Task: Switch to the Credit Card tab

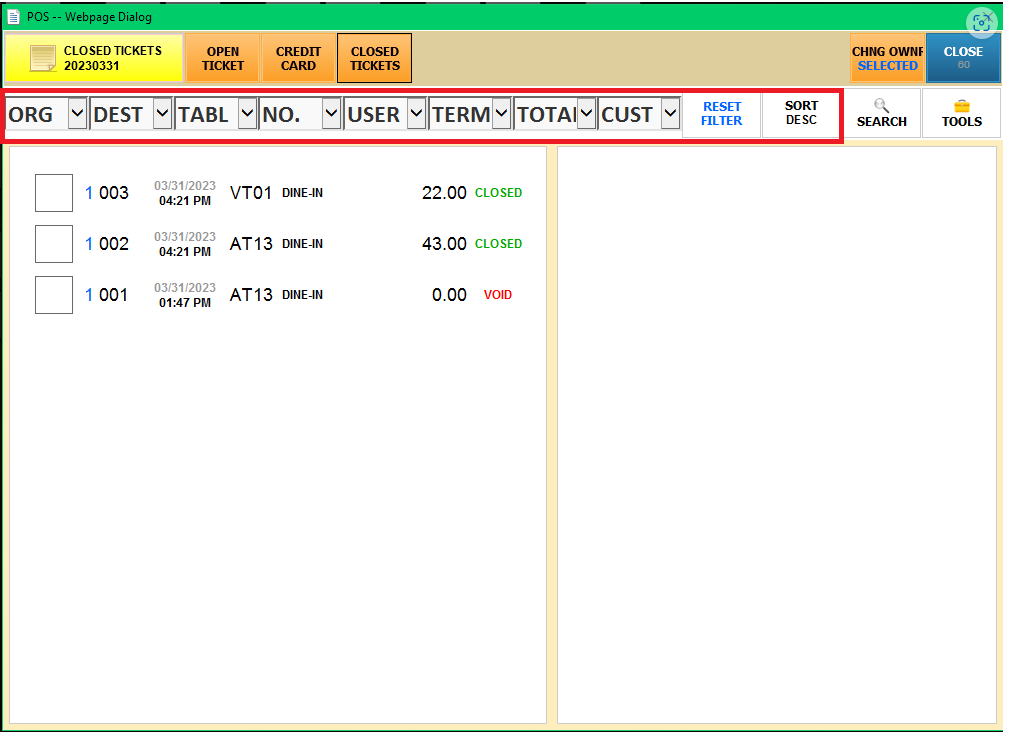Action: 298,59
